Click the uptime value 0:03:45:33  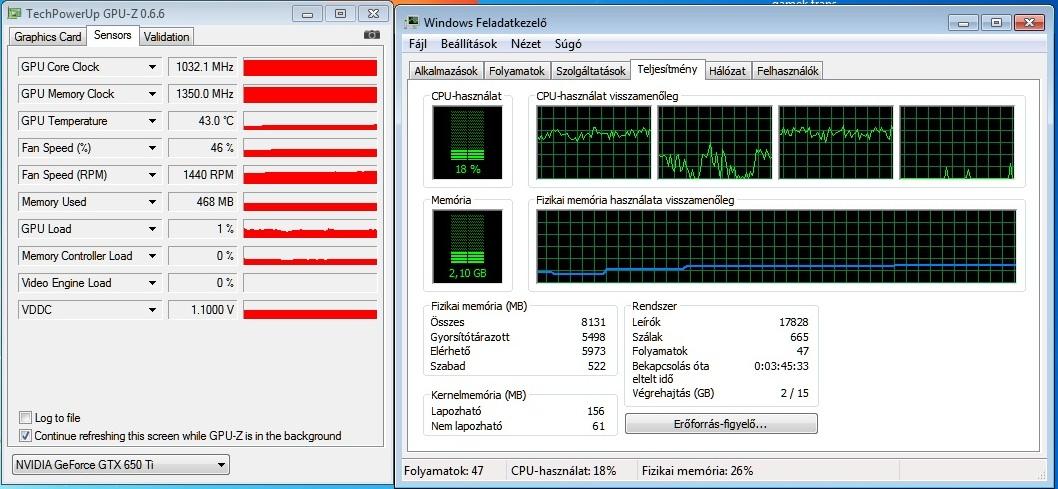[781, 366]
